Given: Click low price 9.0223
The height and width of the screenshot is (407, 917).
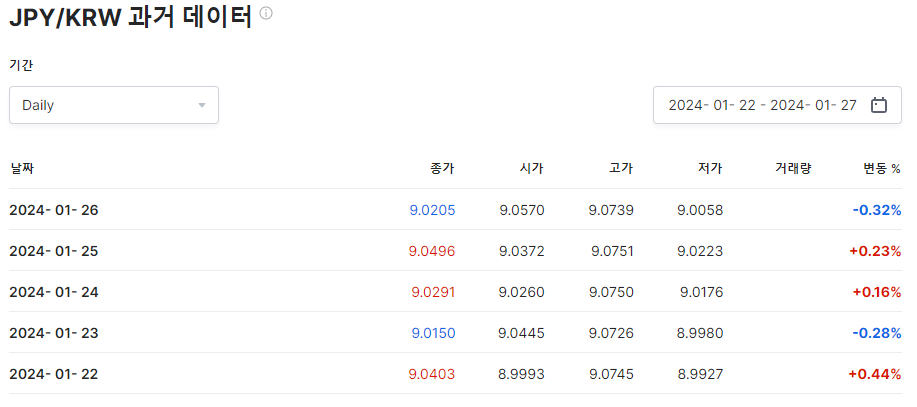Looking at the screenshot, I should (700, 251).
